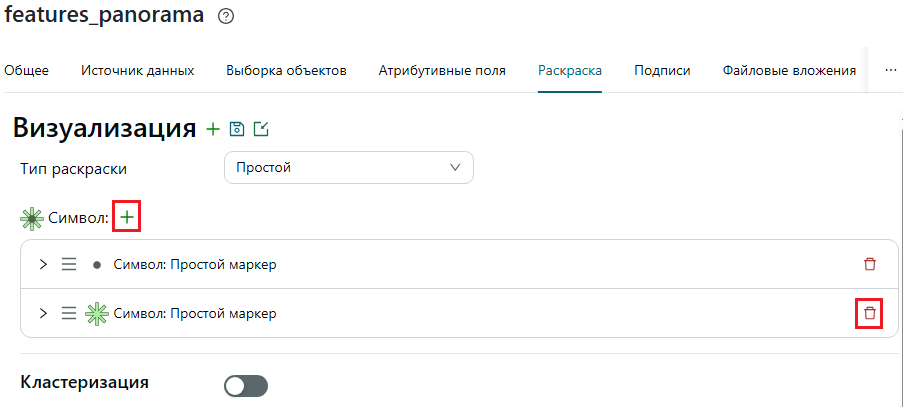Expand the first symbol row chevron

43,265
